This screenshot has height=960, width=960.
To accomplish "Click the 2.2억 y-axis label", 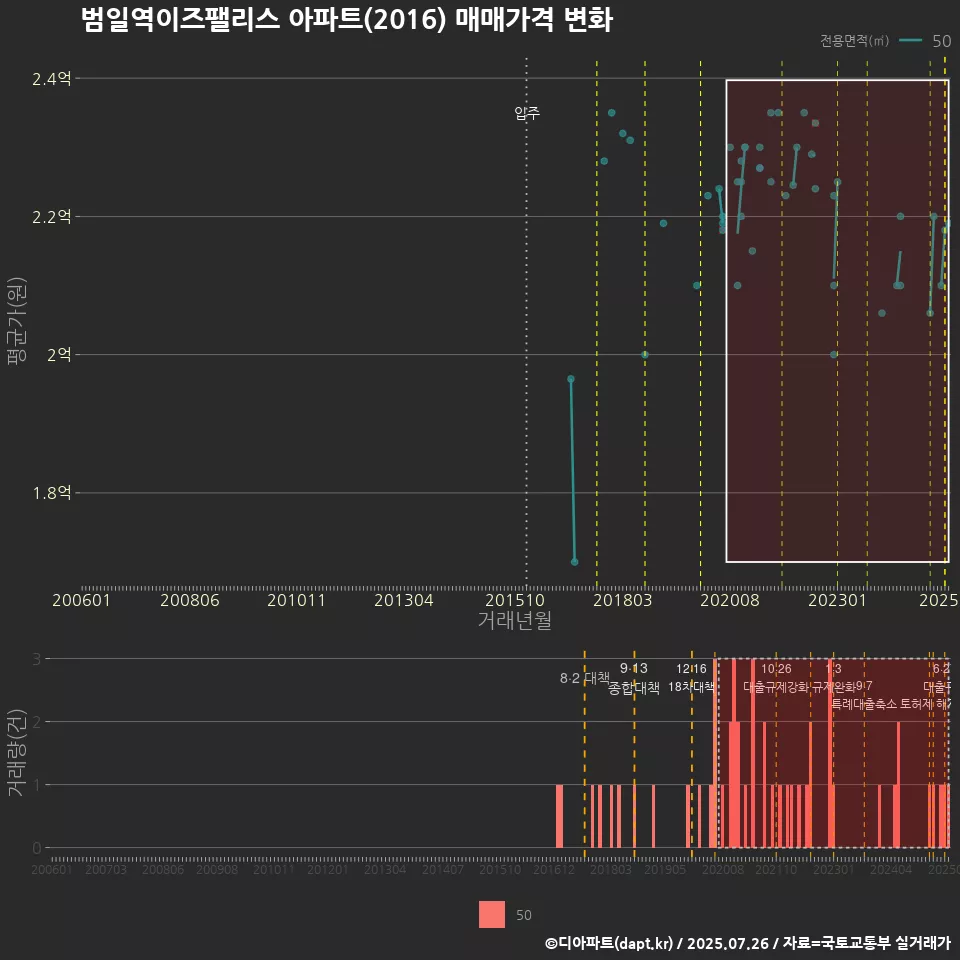I will 52,217.
